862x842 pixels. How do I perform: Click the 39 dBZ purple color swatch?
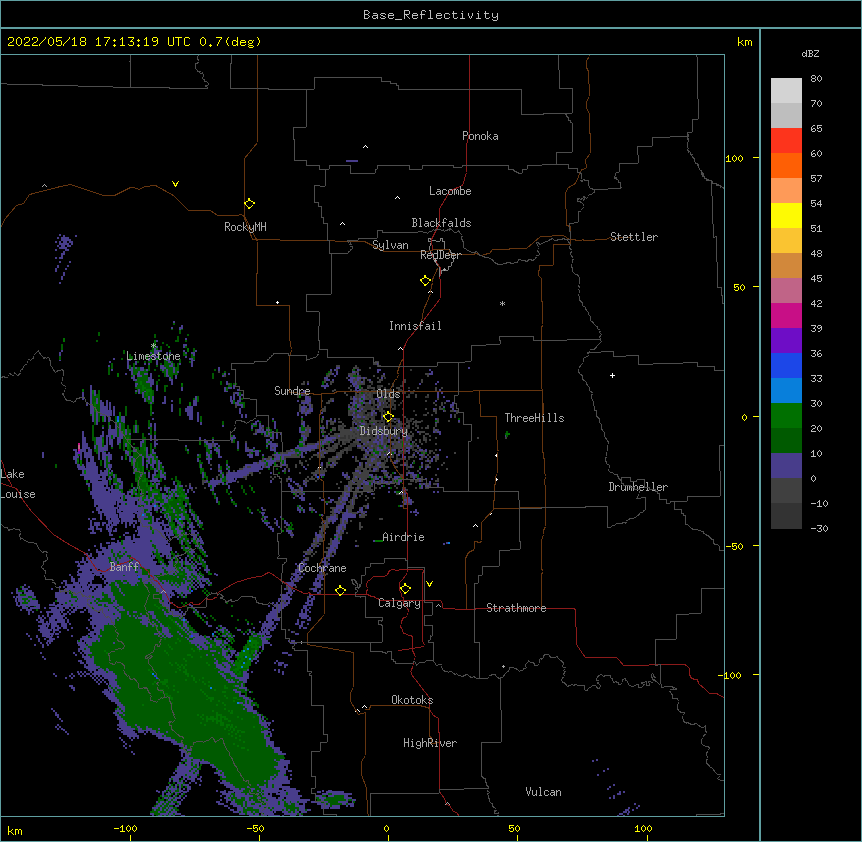786,340
